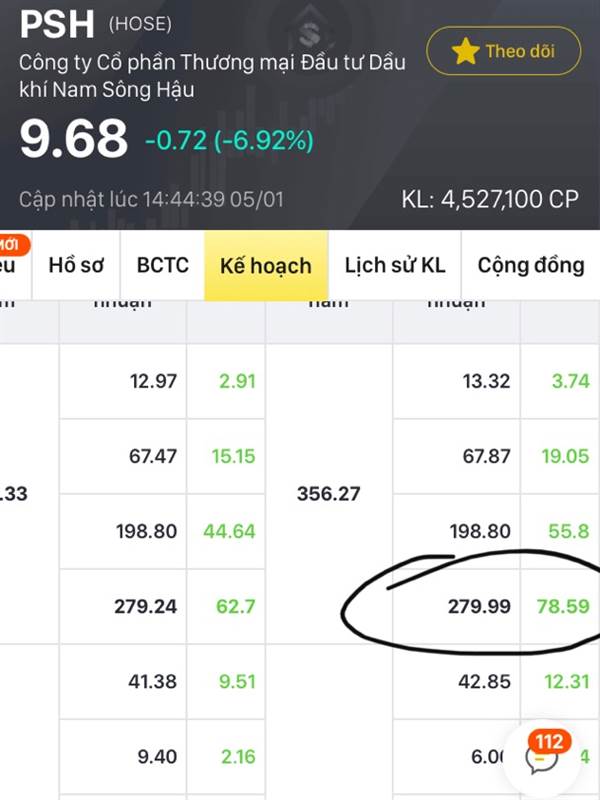
Task: Select the 62.7 percentage cell
Action: click(226, 606)
